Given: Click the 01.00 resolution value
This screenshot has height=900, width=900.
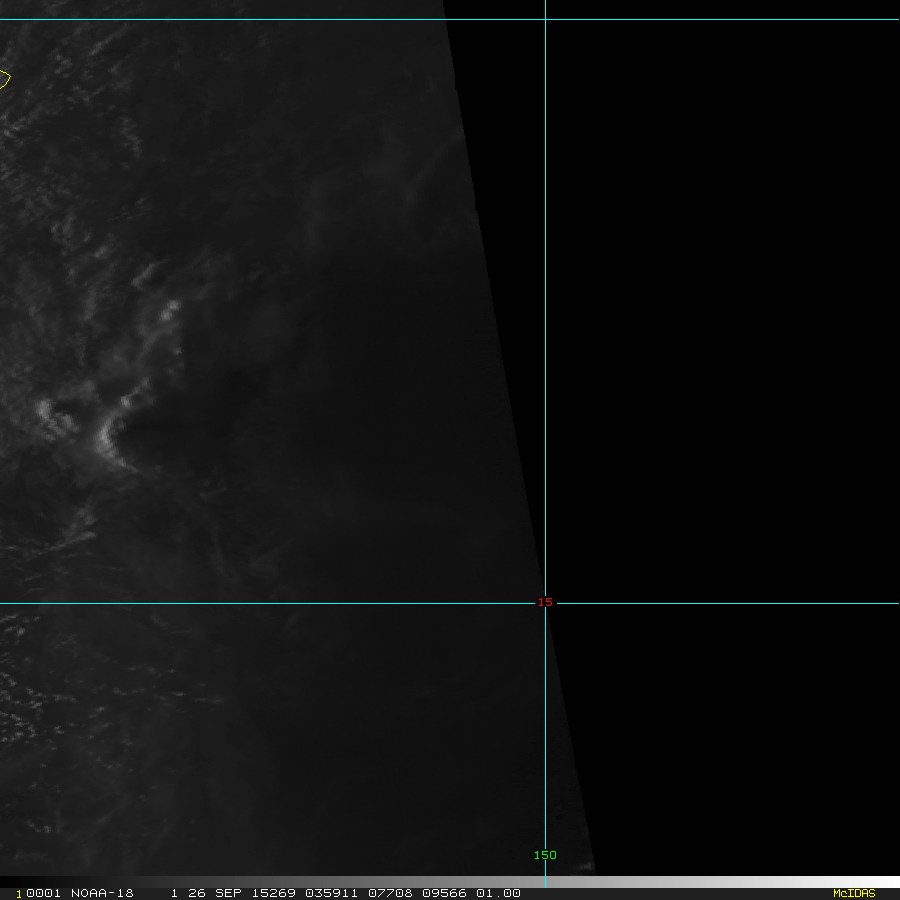Looking at the screenshot, I should [498, 893].
